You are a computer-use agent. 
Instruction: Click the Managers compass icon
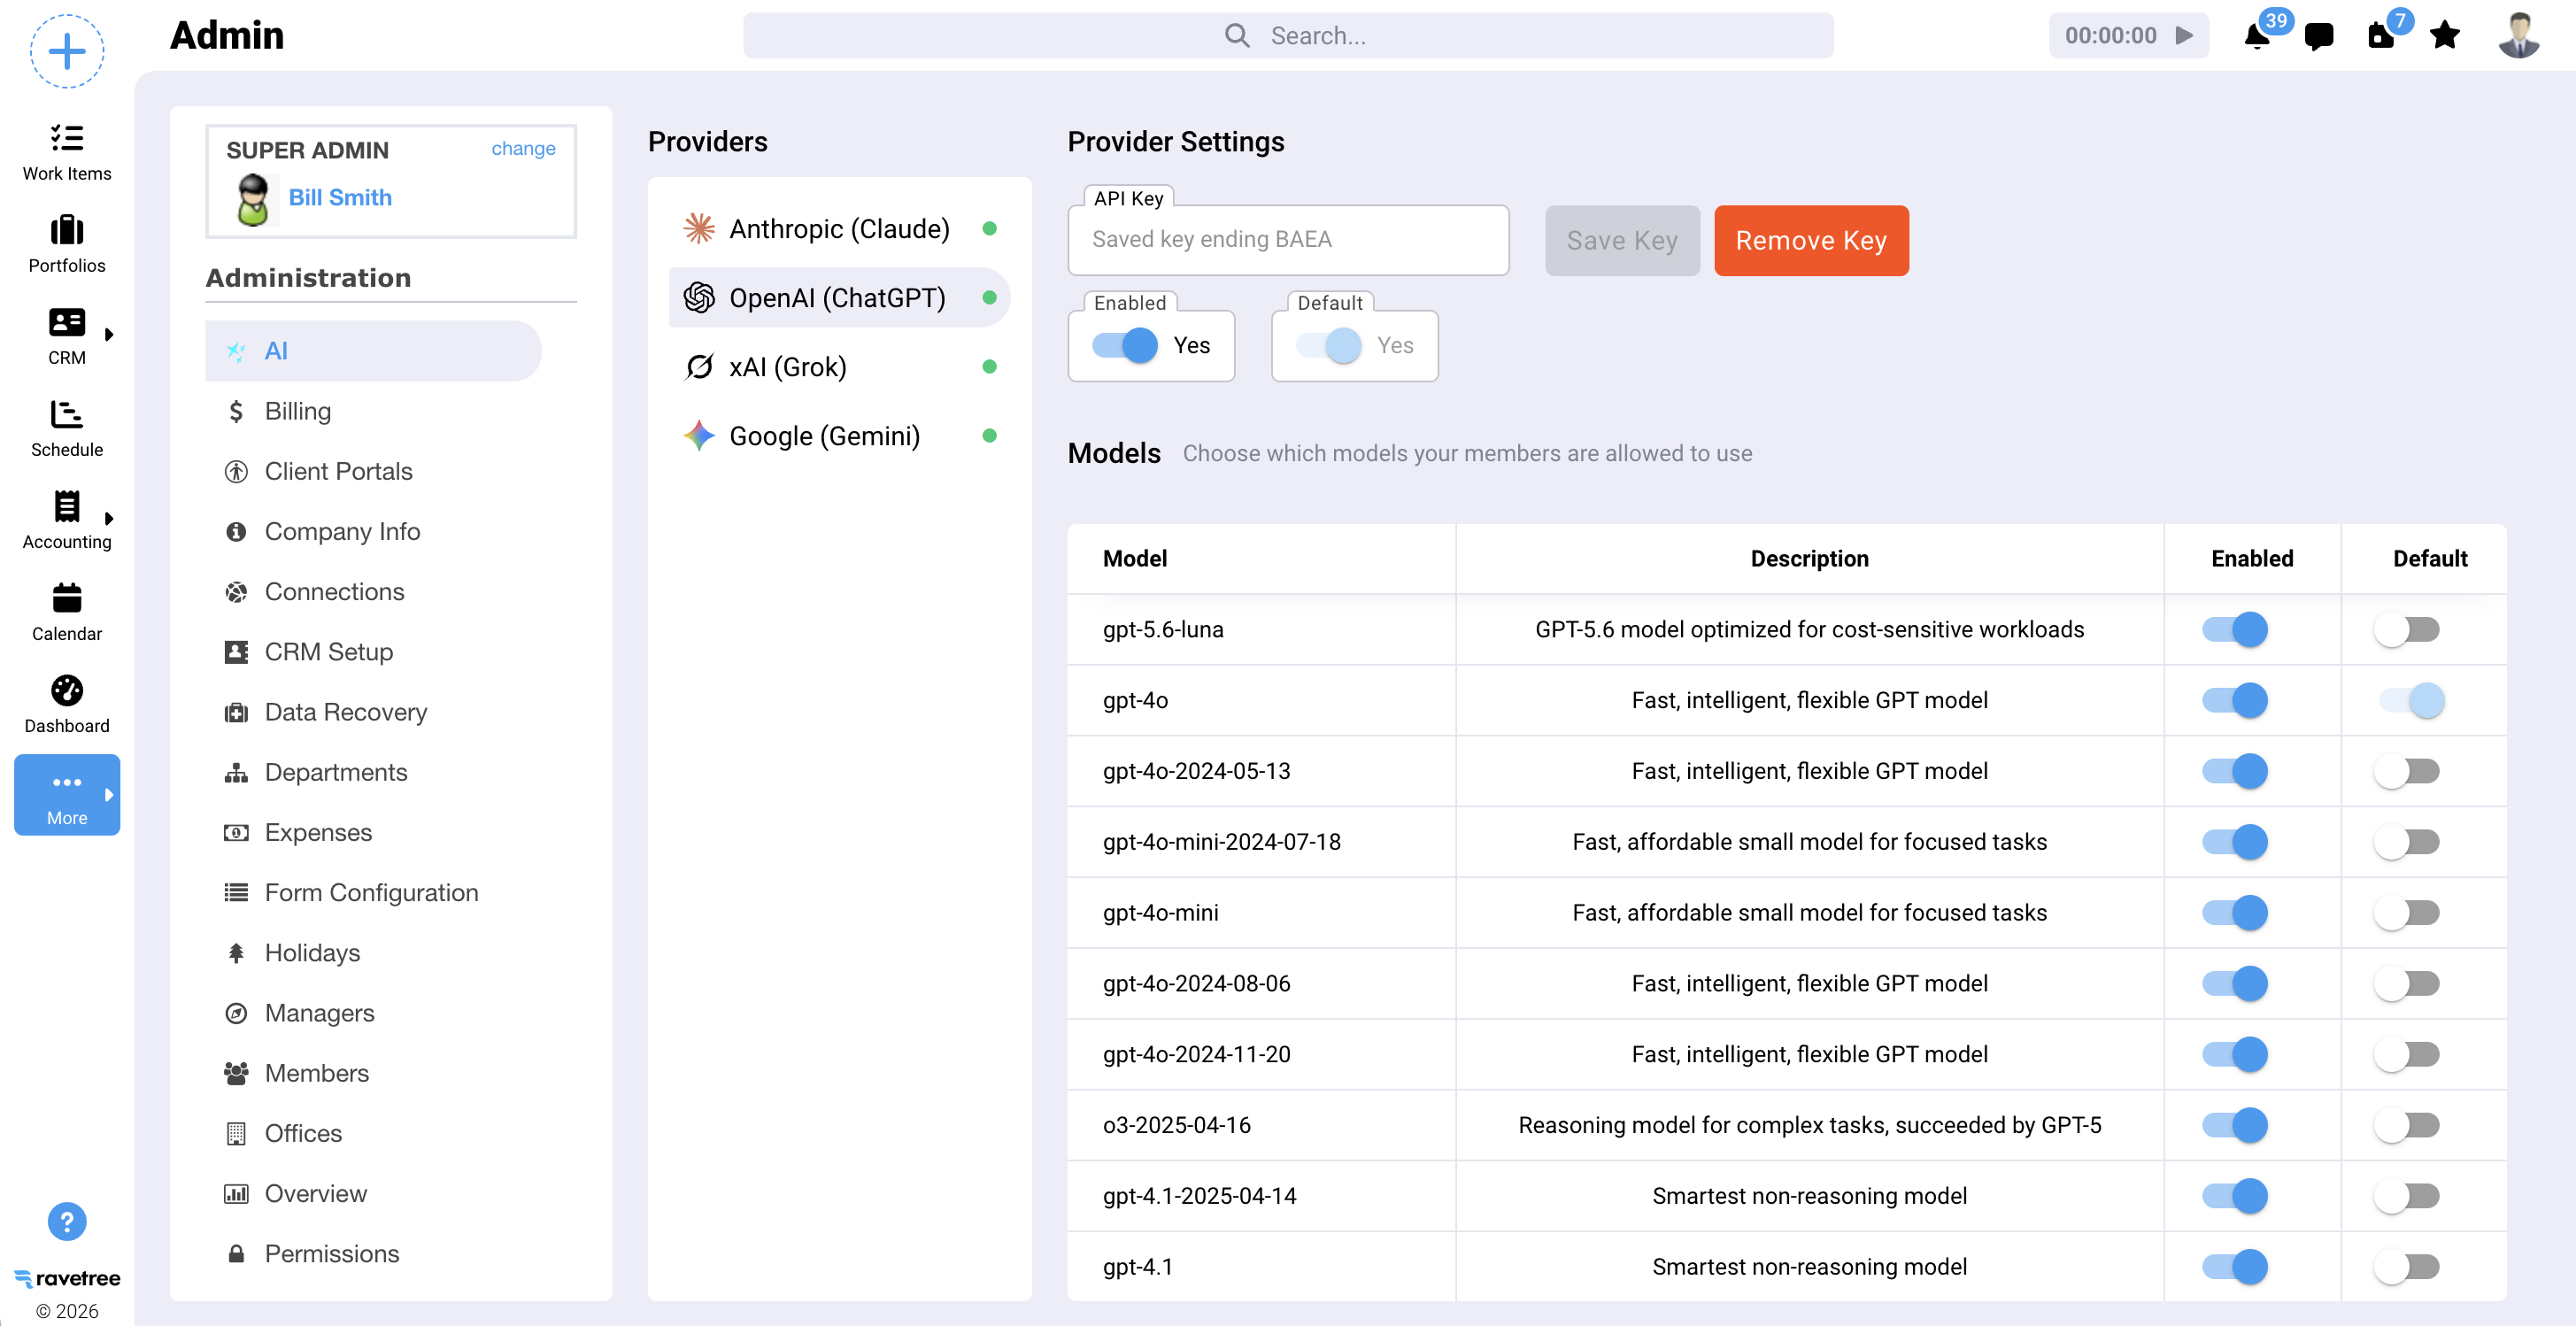[236, 1013]
